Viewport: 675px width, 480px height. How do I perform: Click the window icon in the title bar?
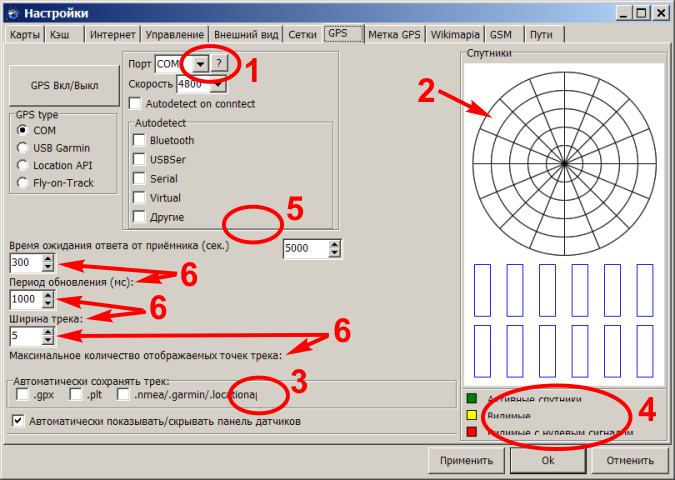pyautogui.click(x=12, y=12)
